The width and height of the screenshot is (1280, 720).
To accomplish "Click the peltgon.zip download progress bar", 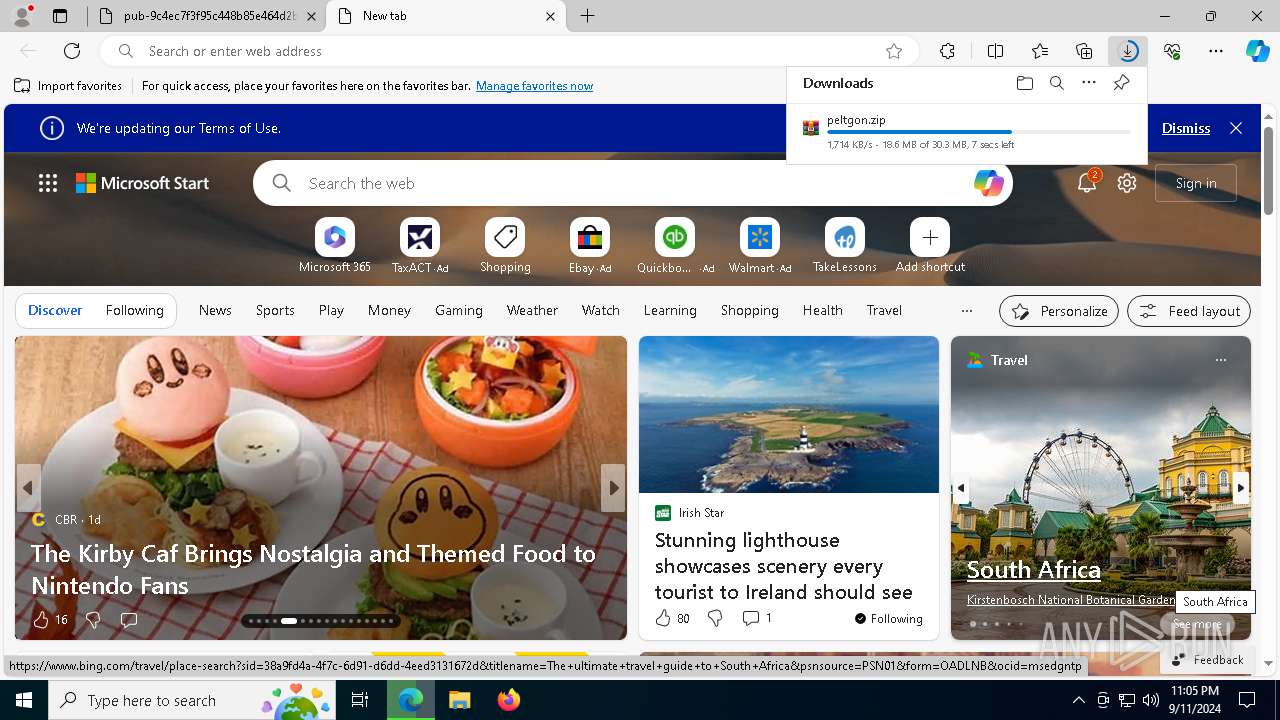I will 979,132.
